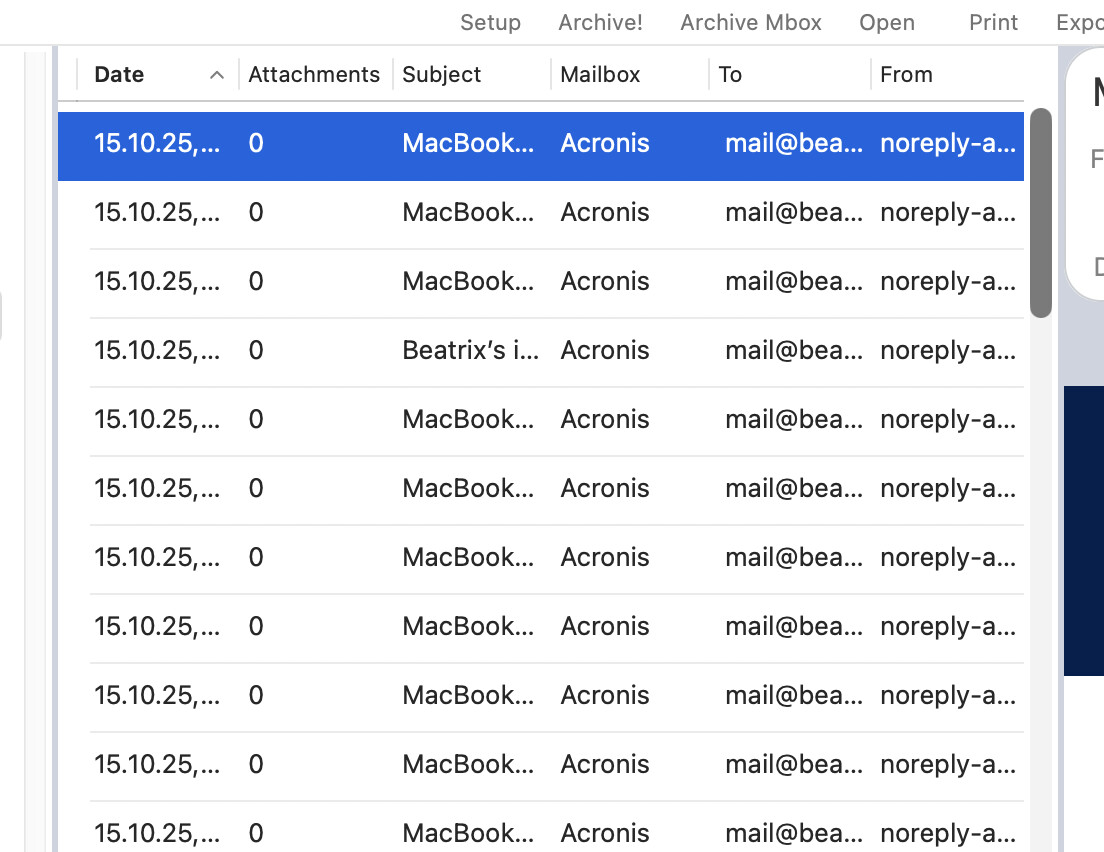This screenshot has height=852, width=1104.
Task: Click the Archive! toolbar button
Action: click(x=600, y=22)
